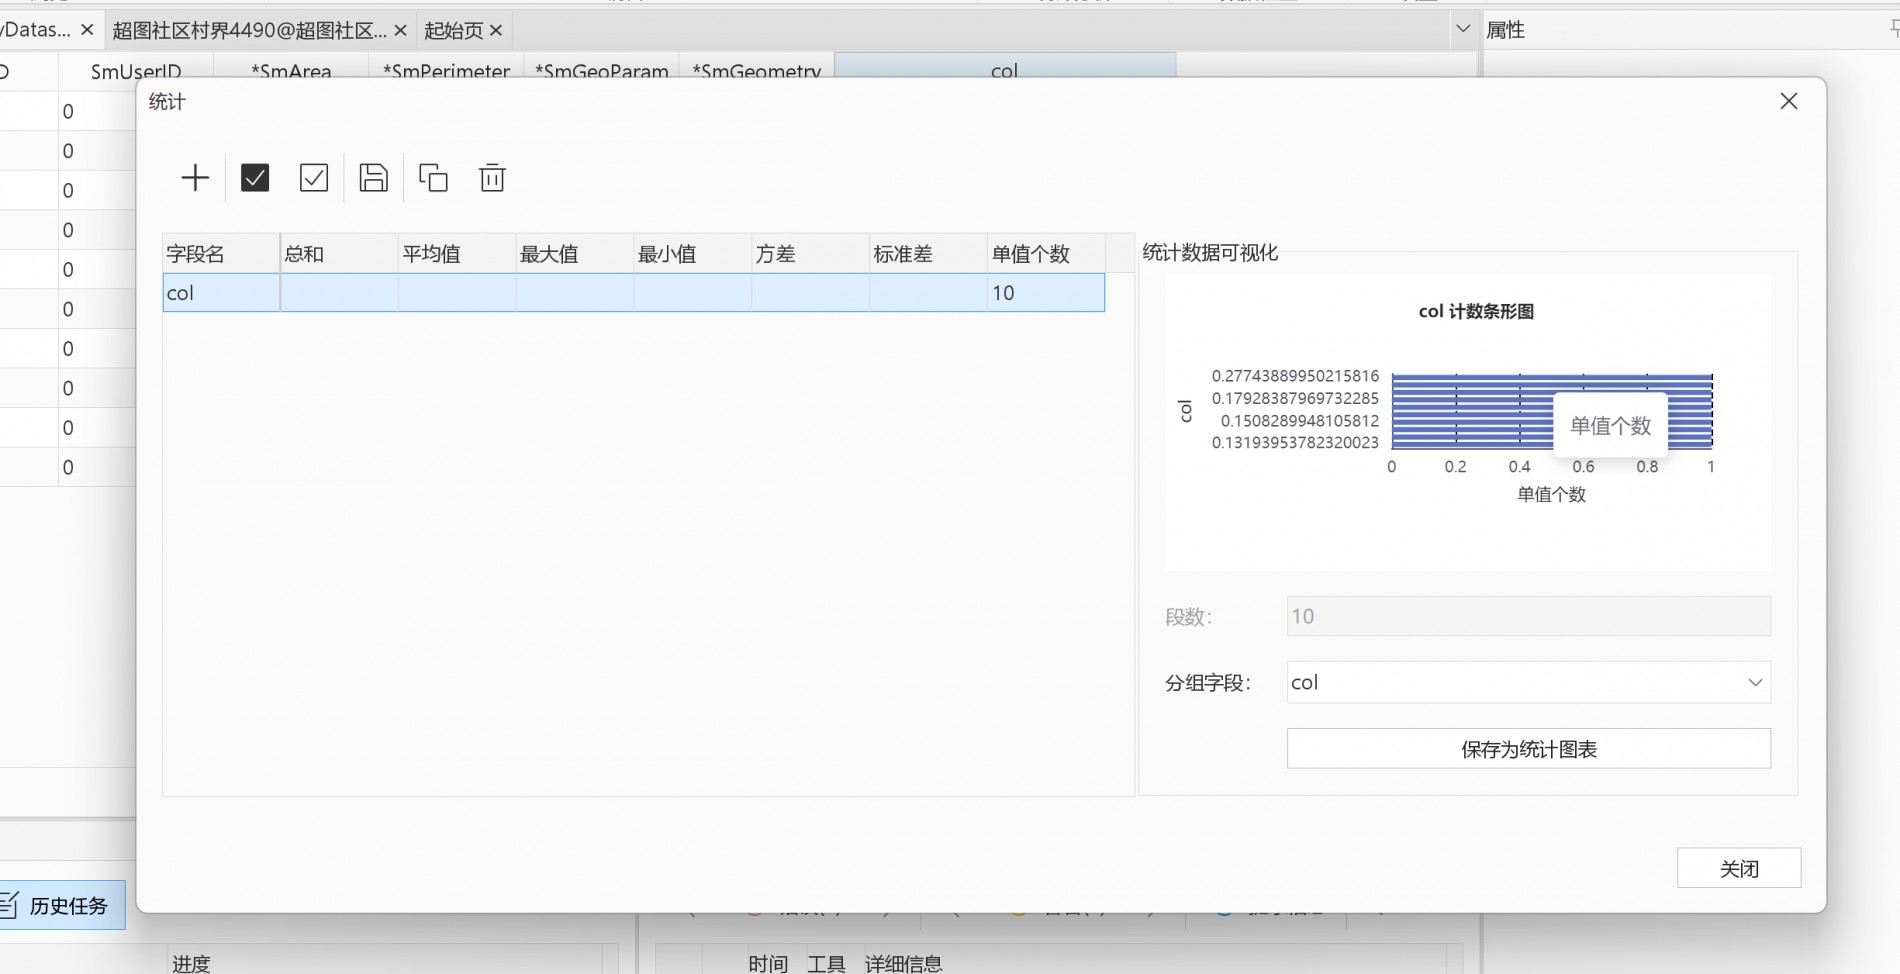Expand the tab list chevron dropdown

pyautogui.click(x=1462, y=29)
